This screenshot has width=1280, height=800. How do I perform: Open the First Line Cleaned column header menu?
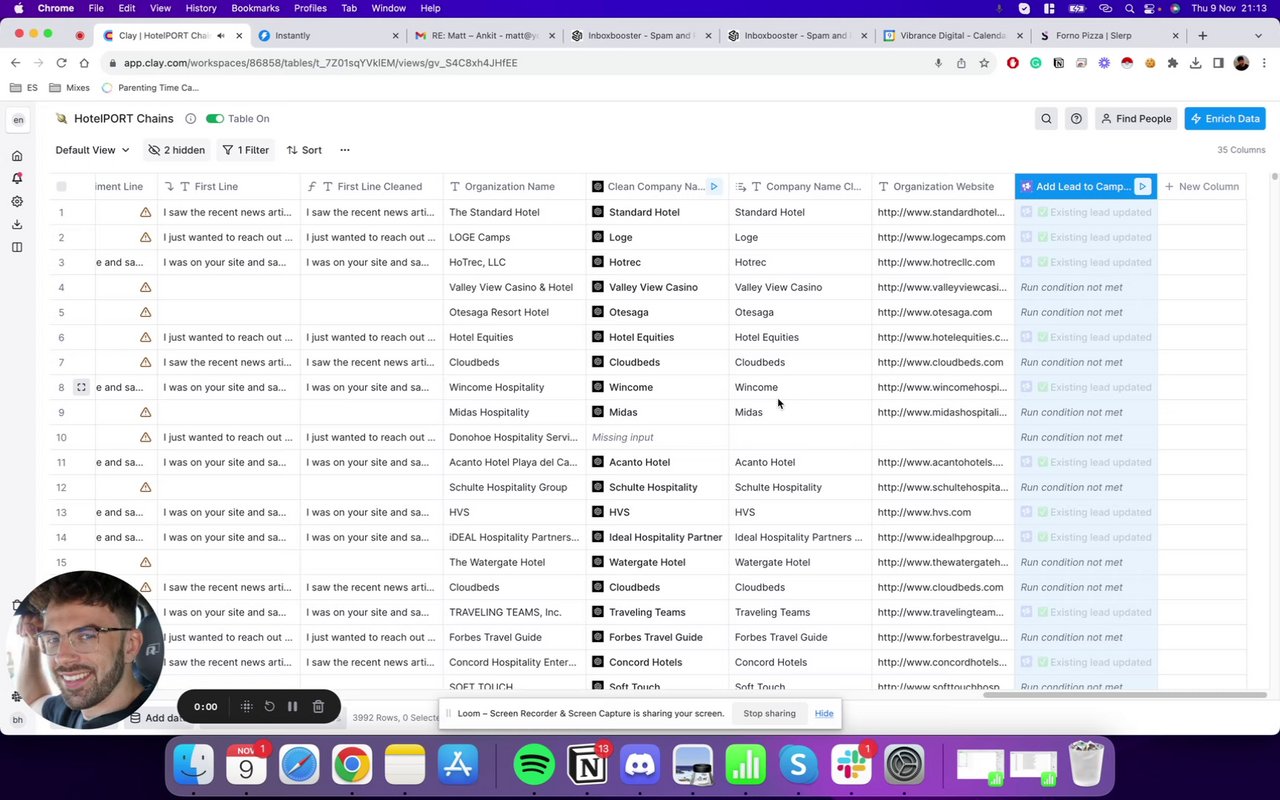click(x=372, y=186)
